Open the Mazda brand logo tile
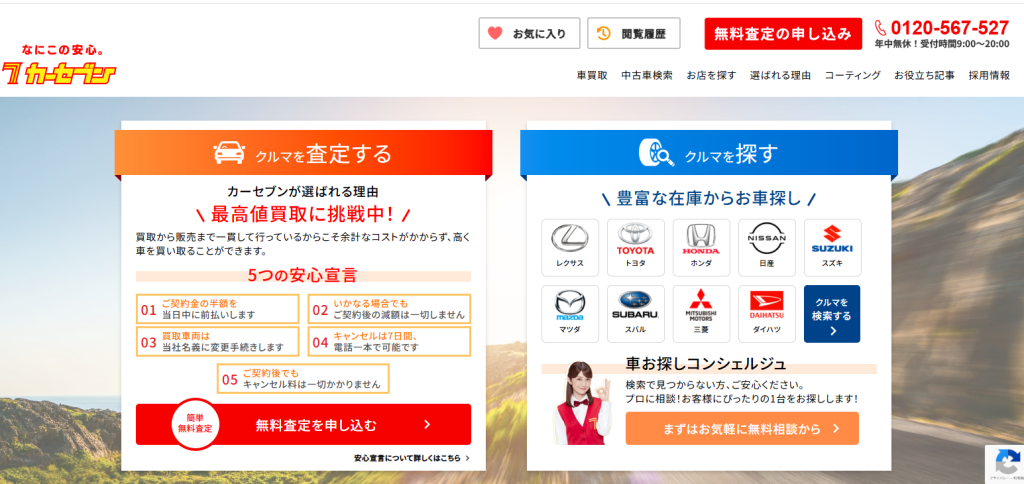 click(570, 313)
